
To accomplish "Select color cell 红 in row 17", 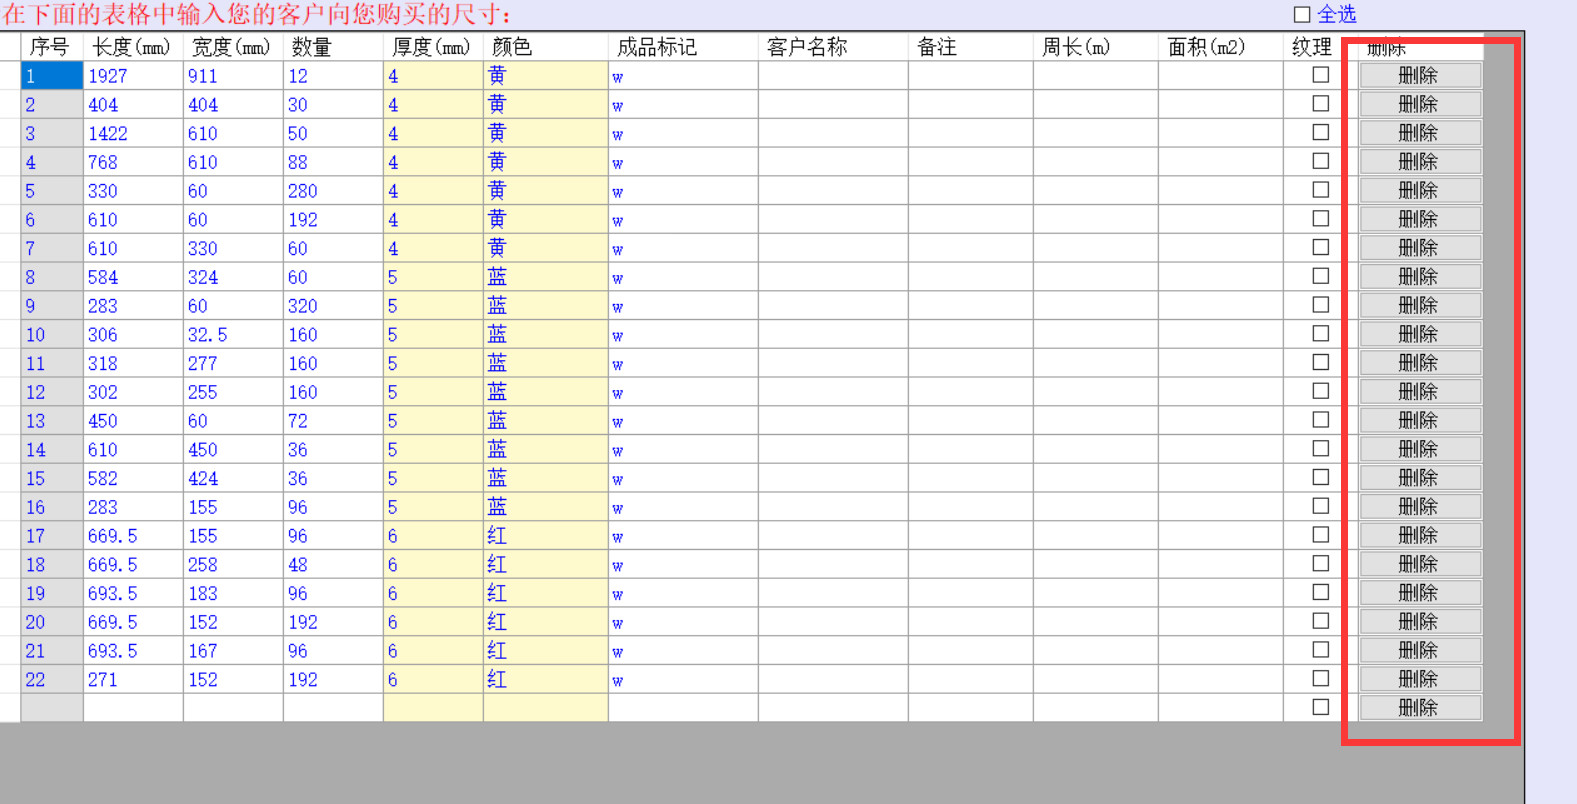I will coord(546,536).
